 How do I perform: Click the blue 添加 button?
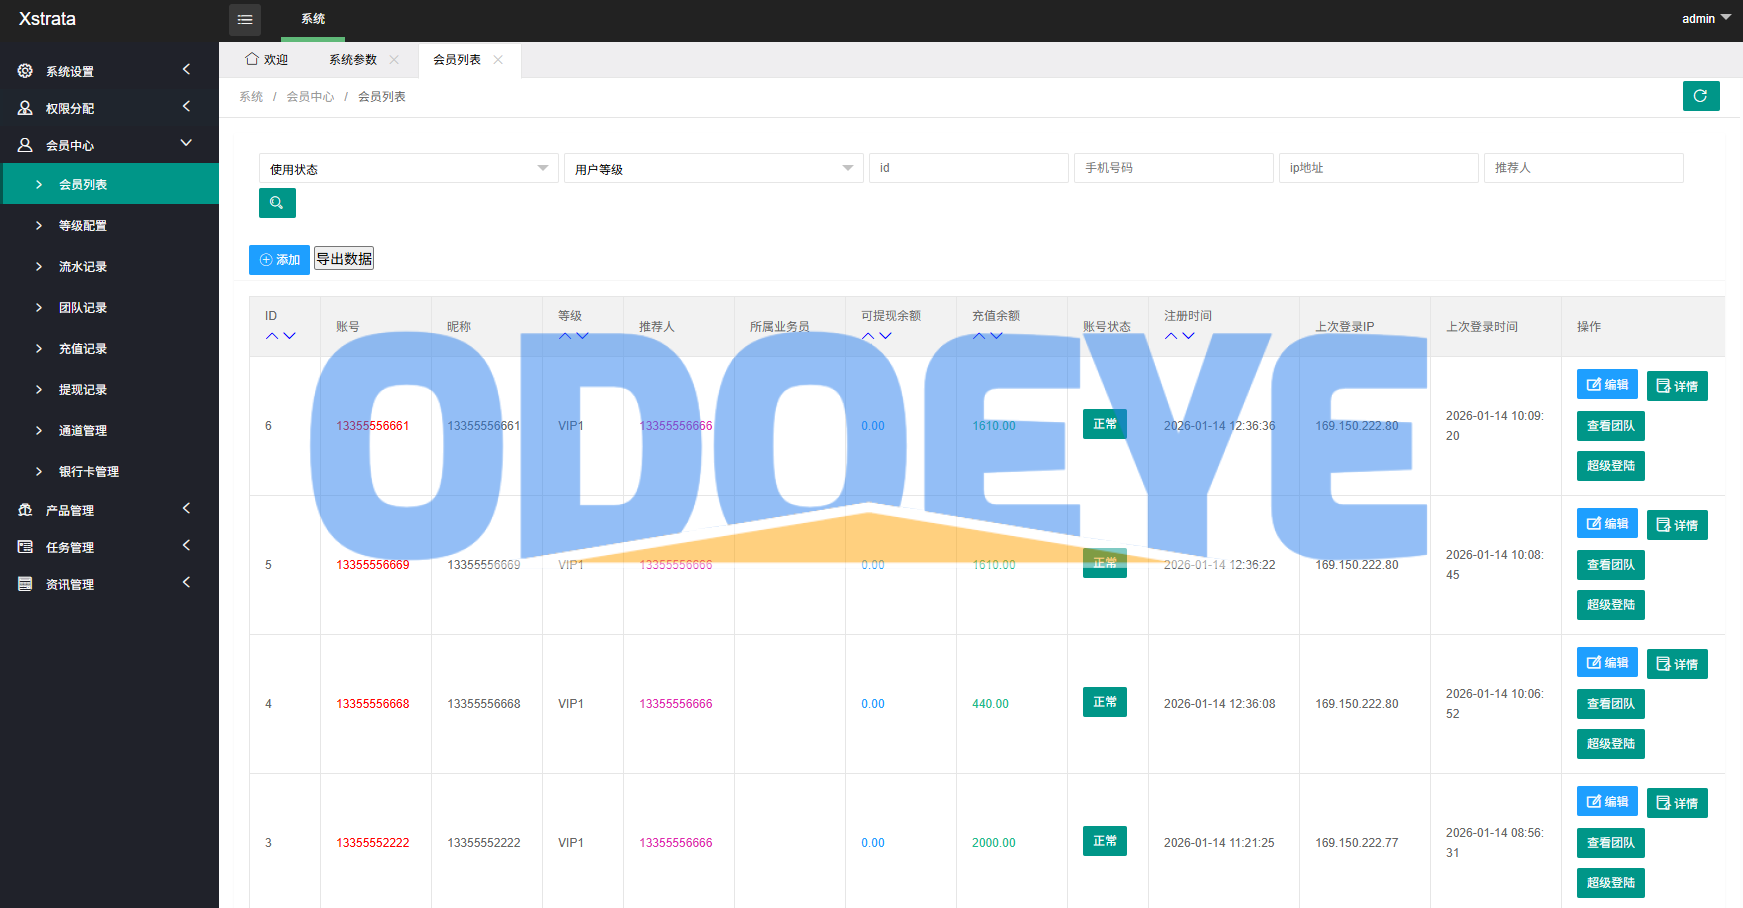tap(279, 260)
